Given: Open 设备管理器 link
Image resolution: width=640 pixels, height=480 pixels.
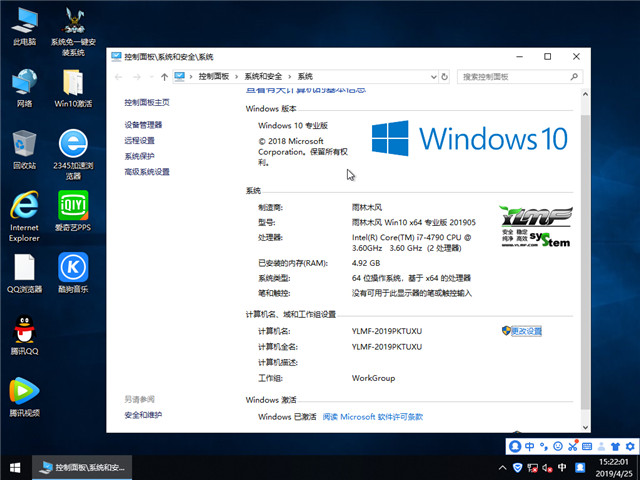Looking at the screenshot, I should tap(143, 125).
